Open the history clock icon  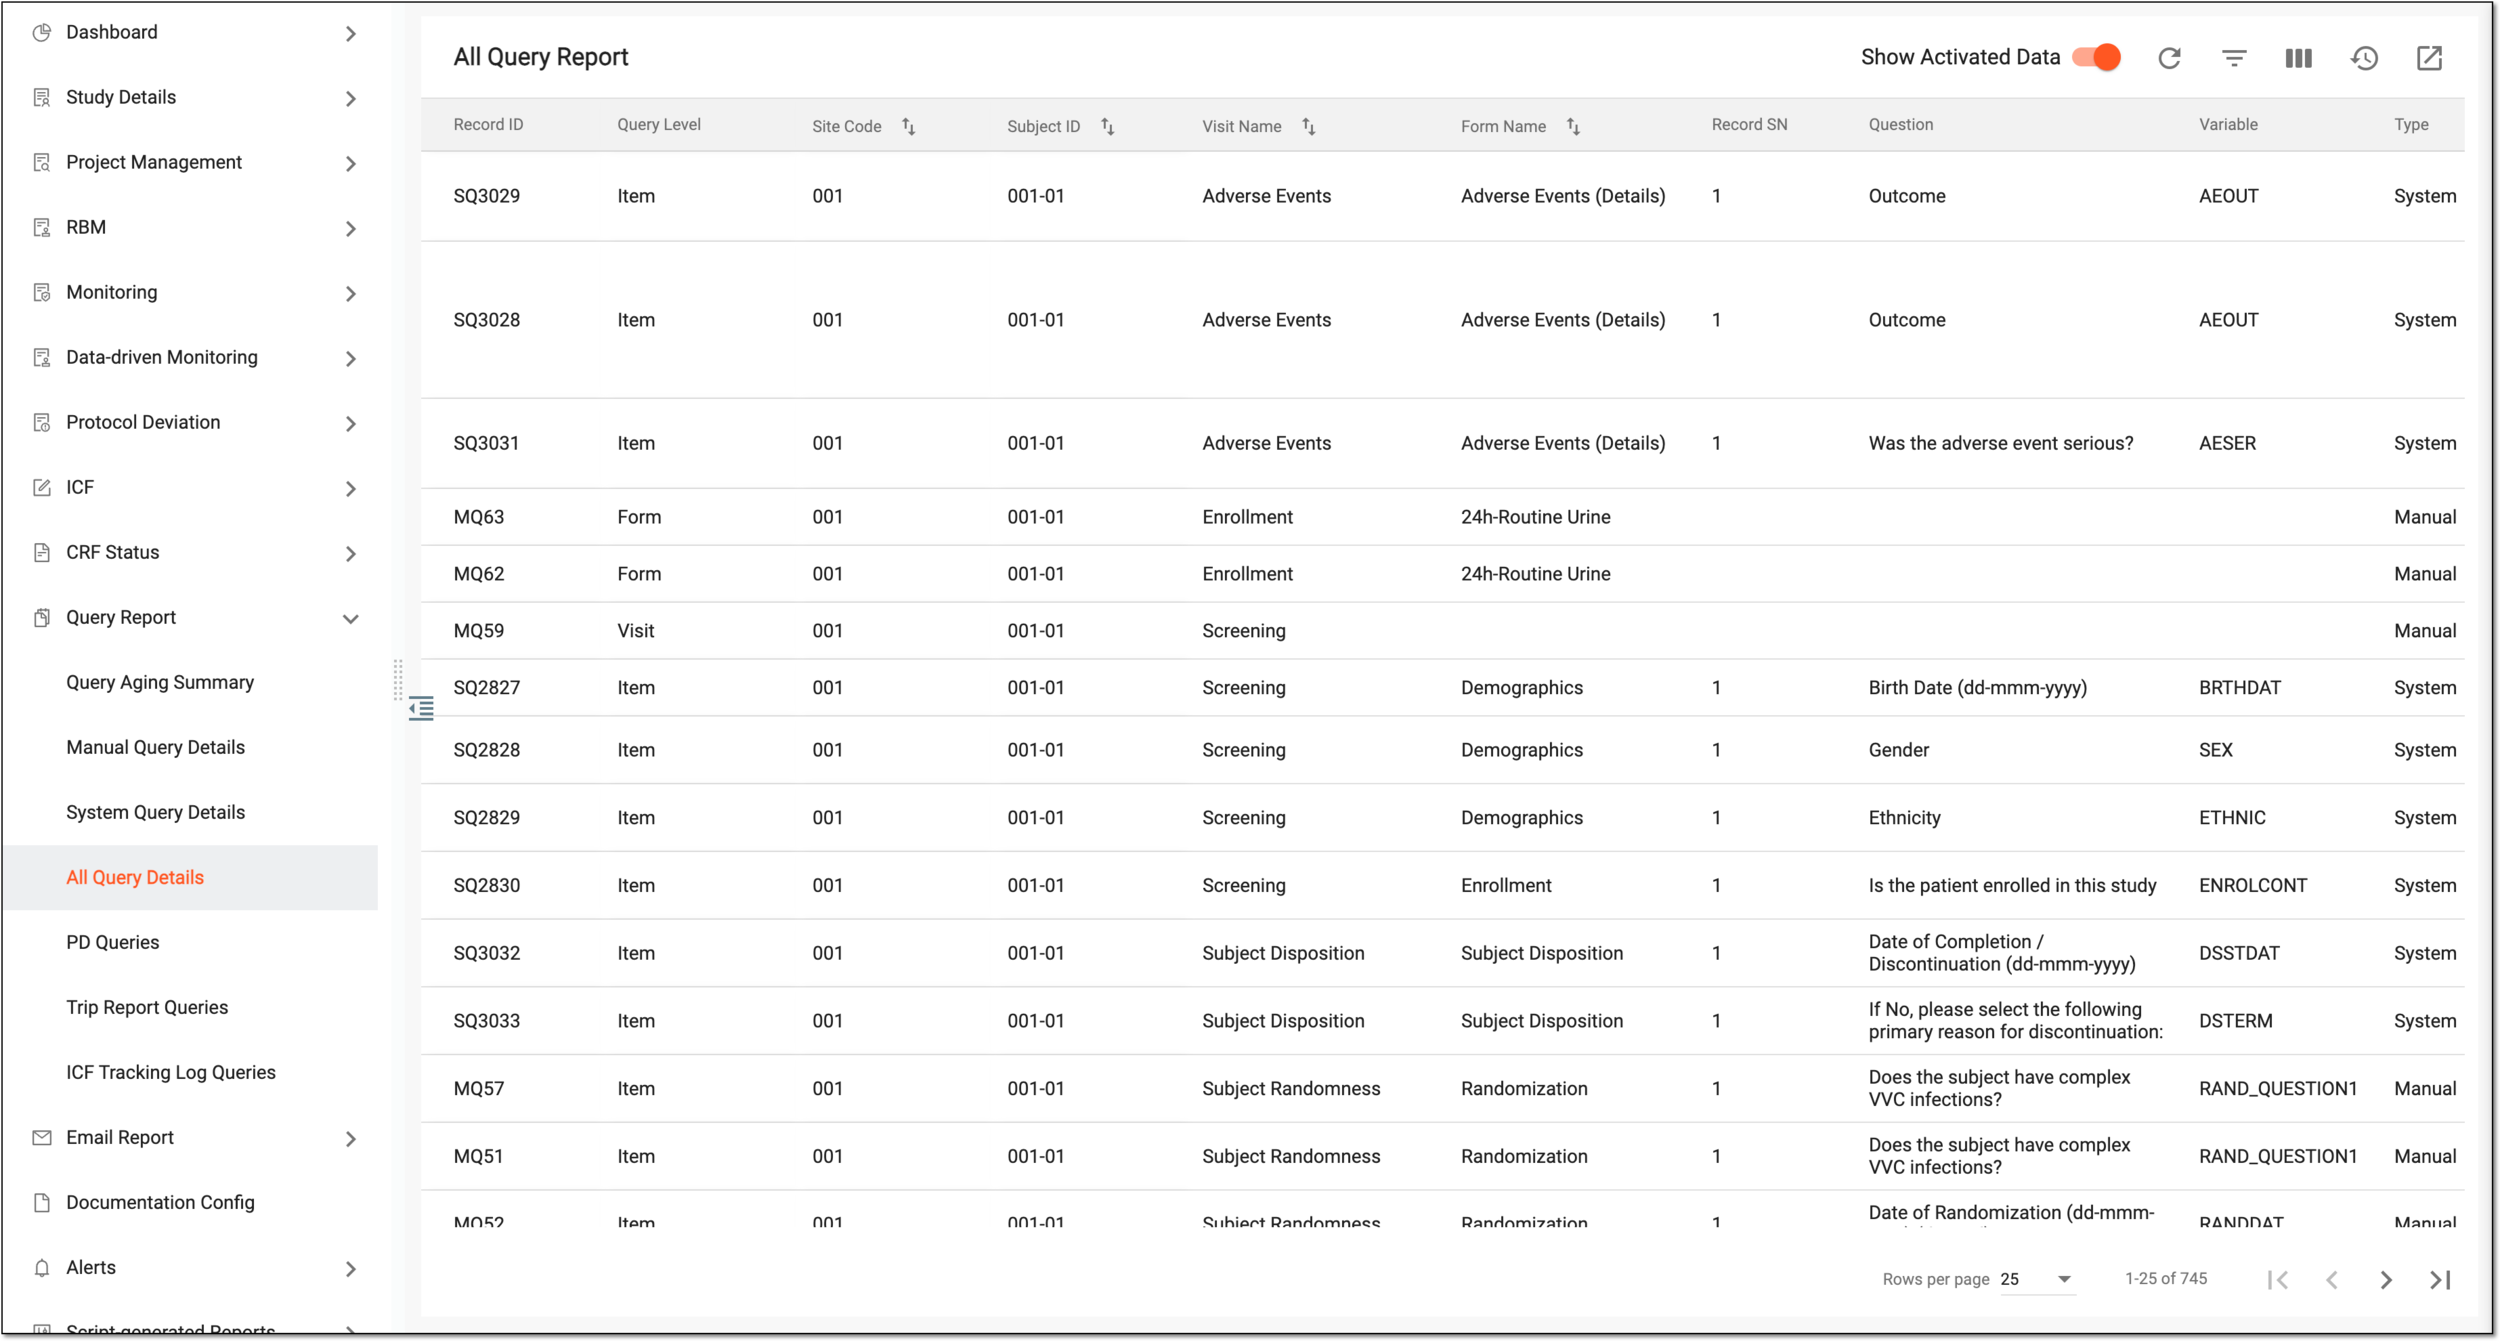[2364, 58]
